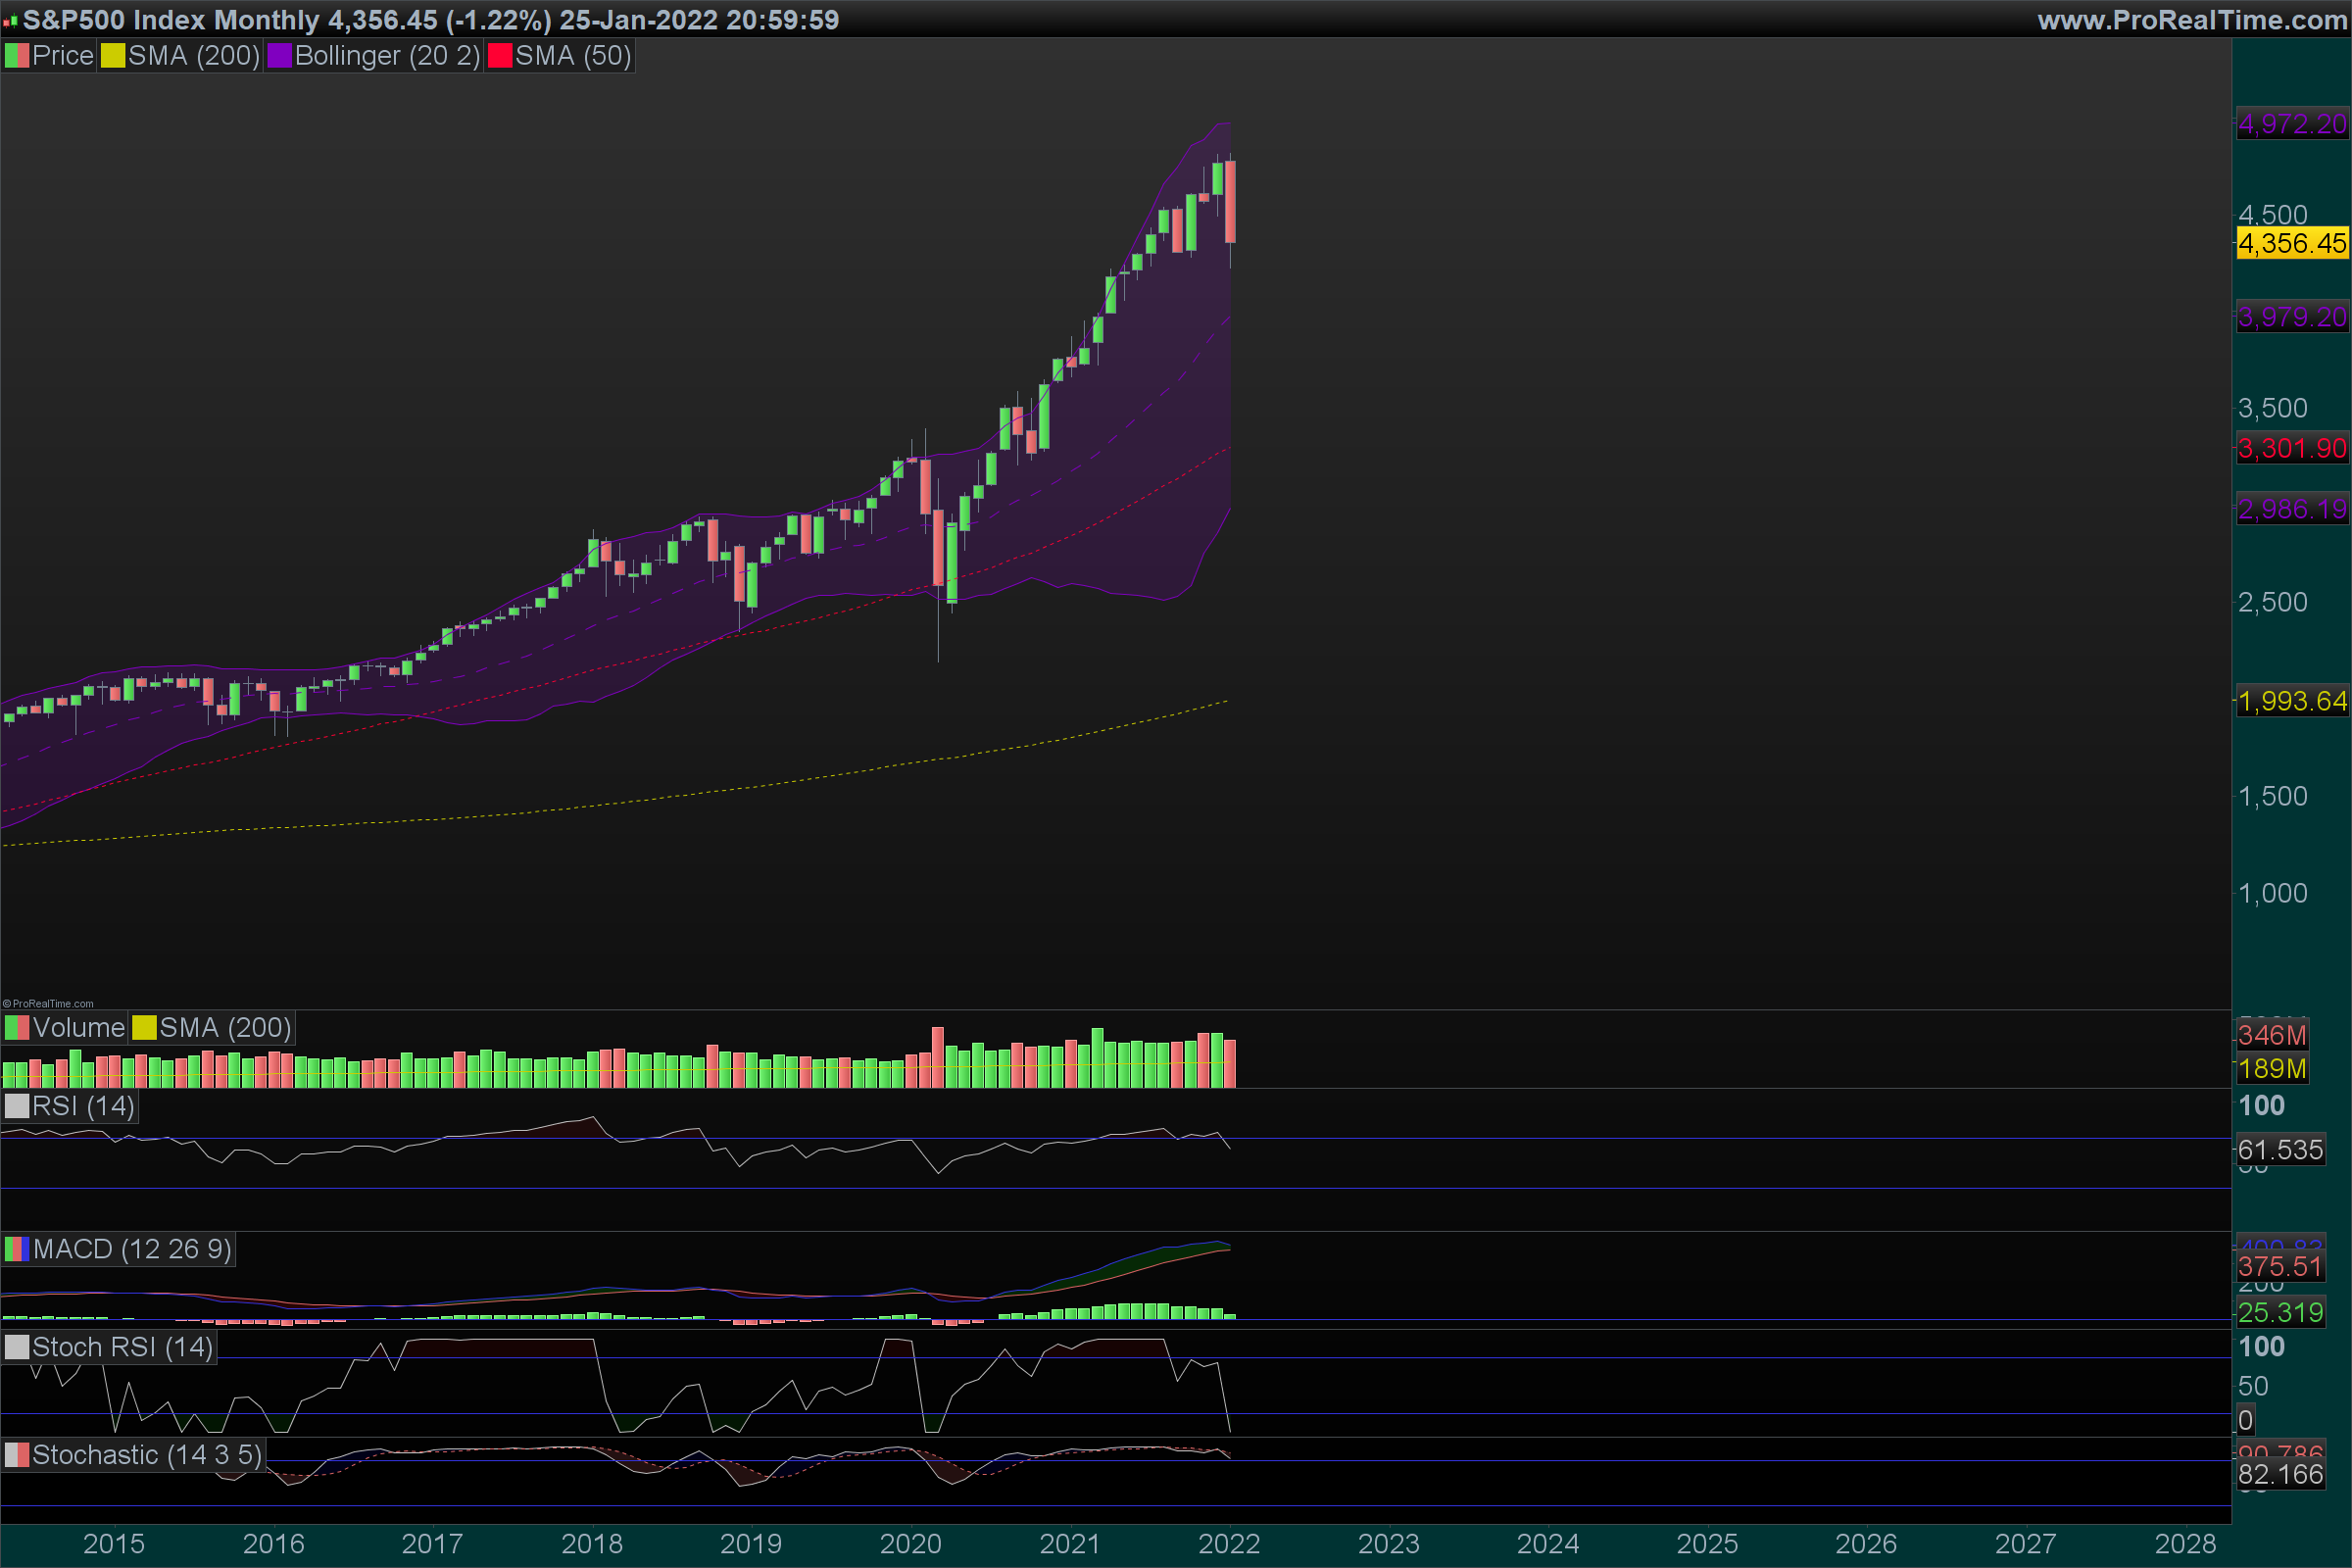Click the 2022 year marker on time axis
This screenshot has width=2352, height=1568.
tap(1229, 1544)
